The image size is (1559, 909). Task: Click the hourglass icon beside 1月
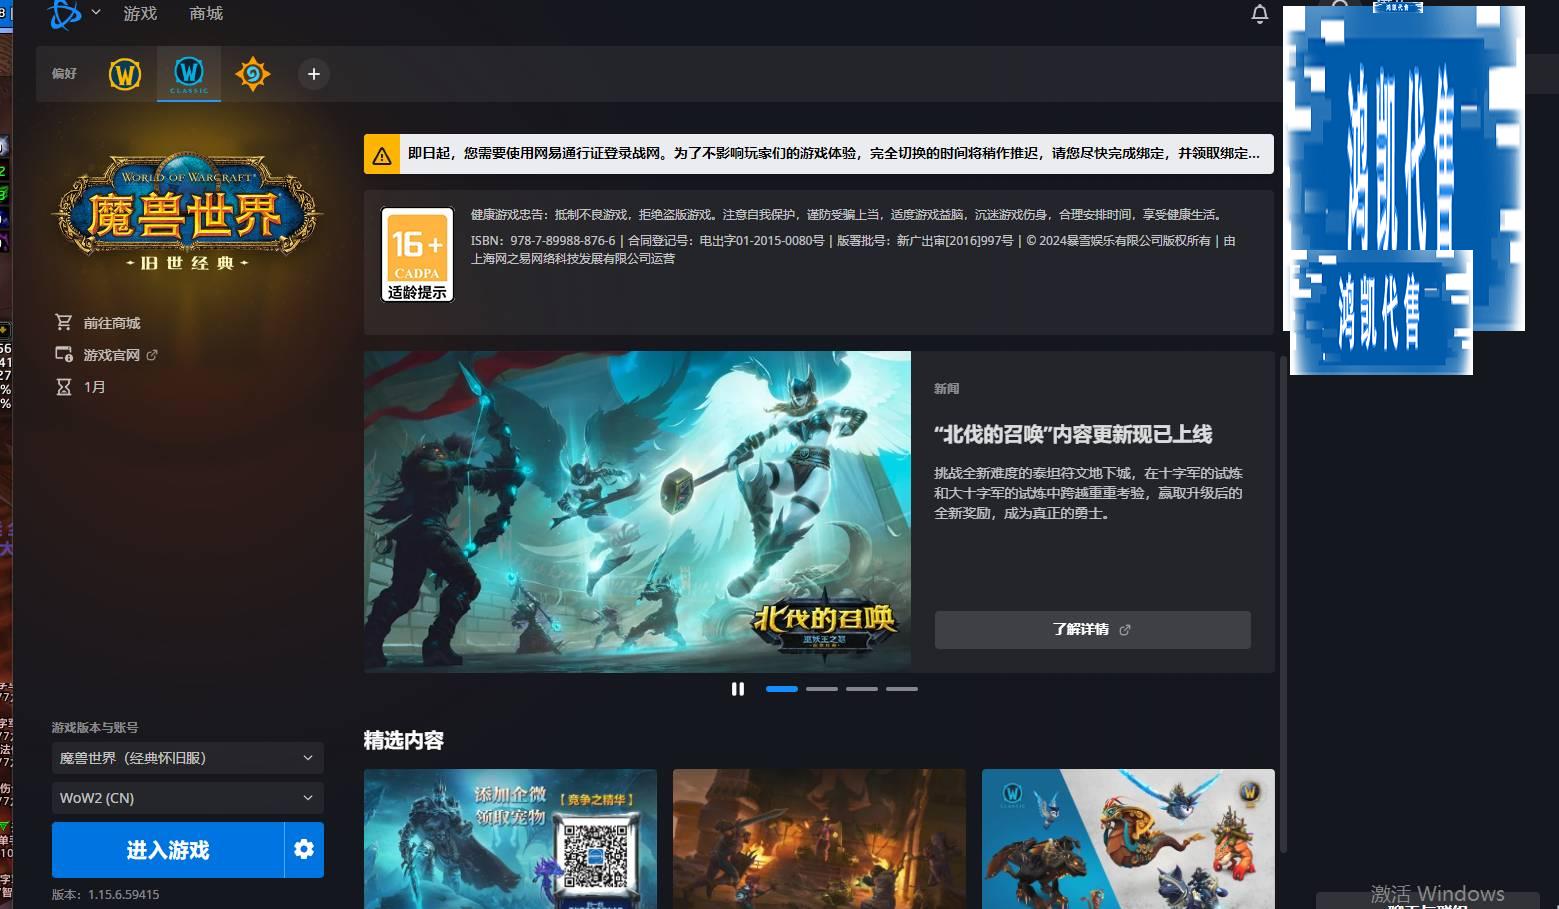click(64, 387)
